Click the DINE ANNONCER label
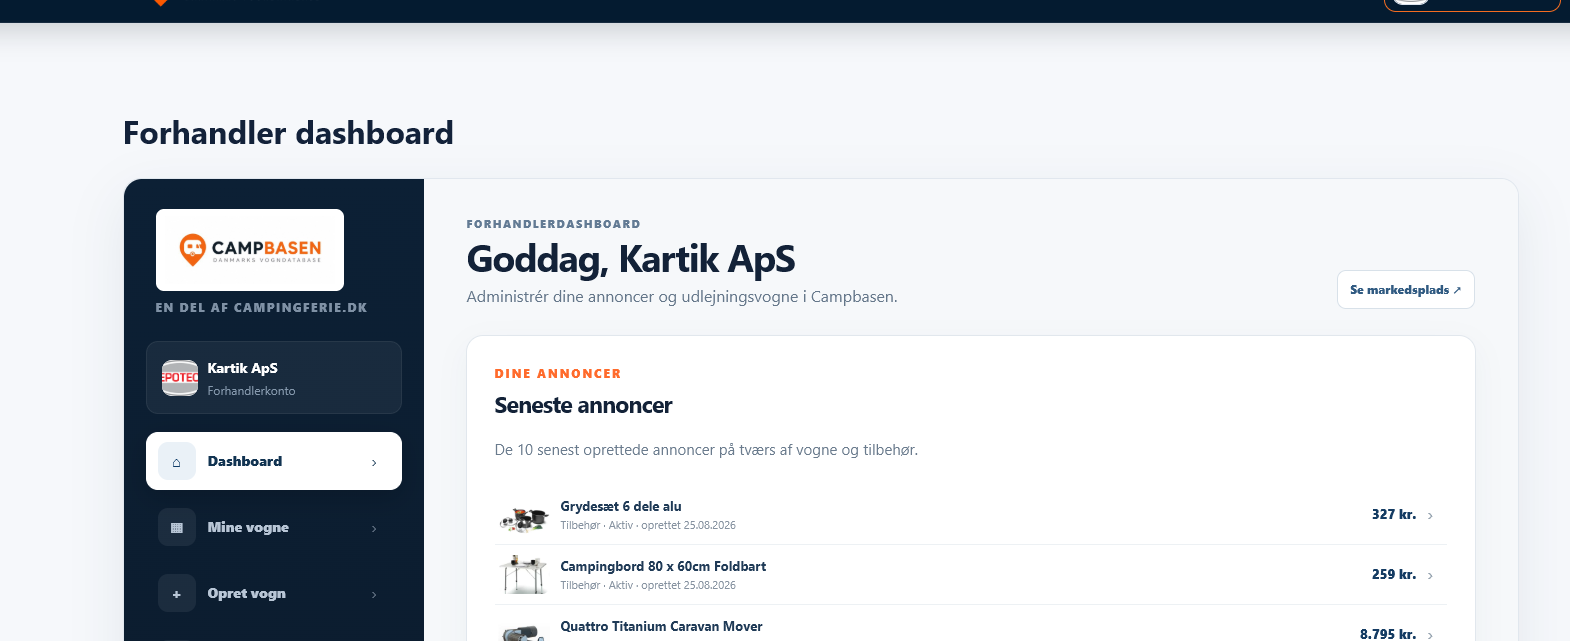The width and height of the screenshot is (1570, 641). point(558,374)
